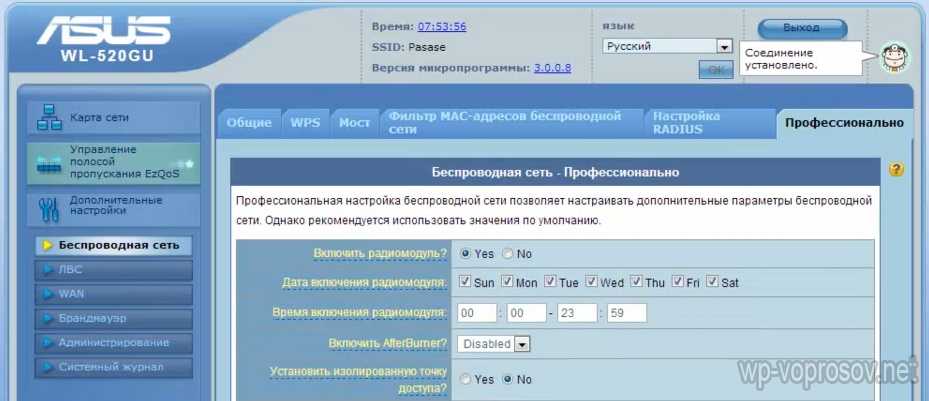Uncheck the Sun day checkbox
Image resolution: width=929 pixels, height=401 pixels.
465,282
